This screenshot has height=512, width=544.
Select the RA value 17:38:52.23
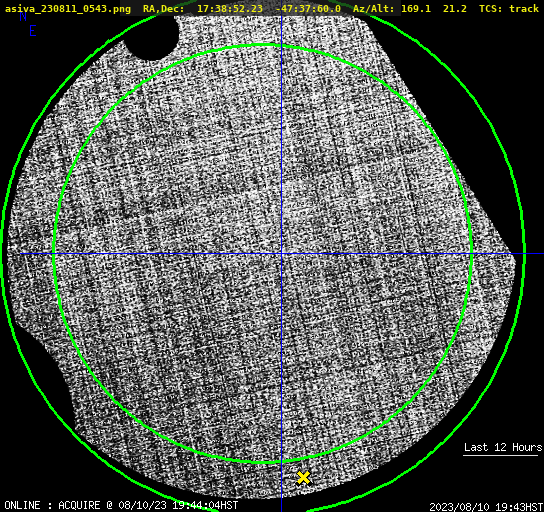[230, 8]
